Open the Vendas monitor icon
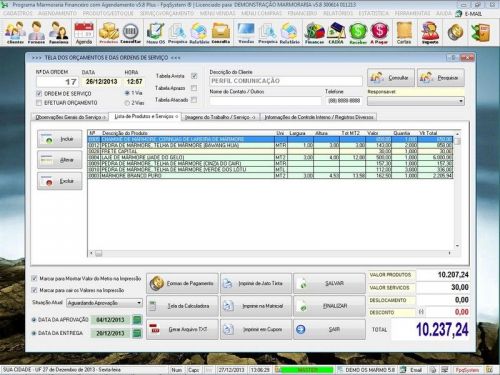 coord(246,32)
